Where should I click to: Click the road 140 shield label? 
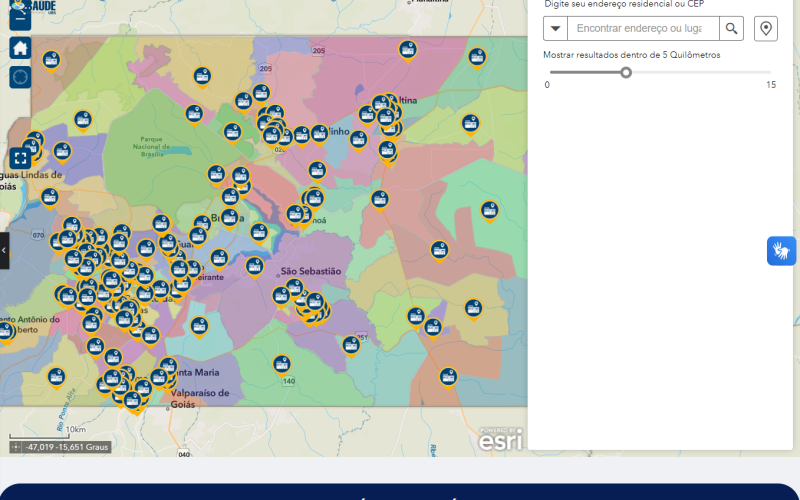[x=289, y=381]
